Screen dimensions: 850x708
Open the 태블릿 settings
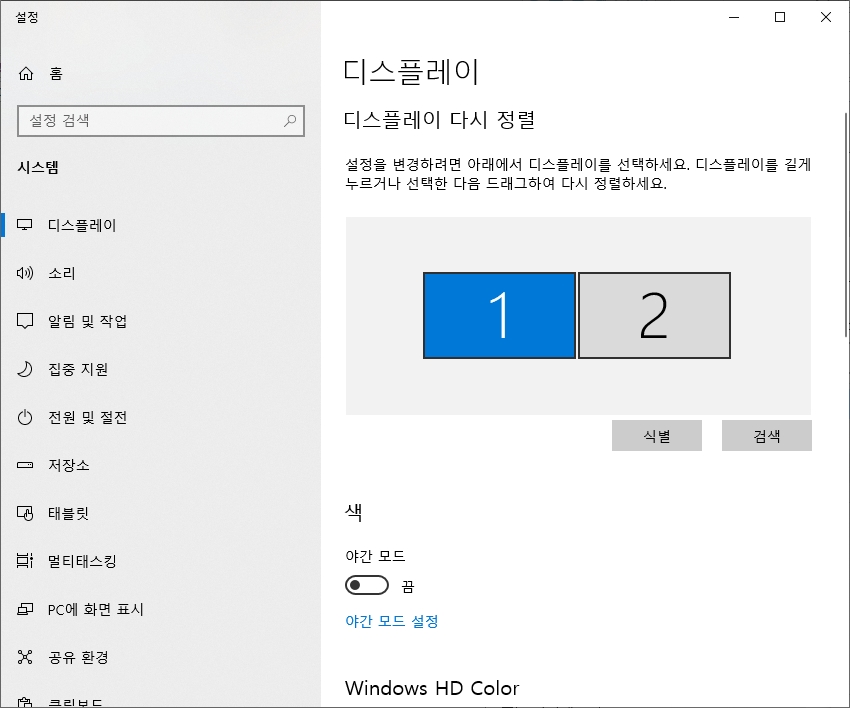[x=160, y=513]
